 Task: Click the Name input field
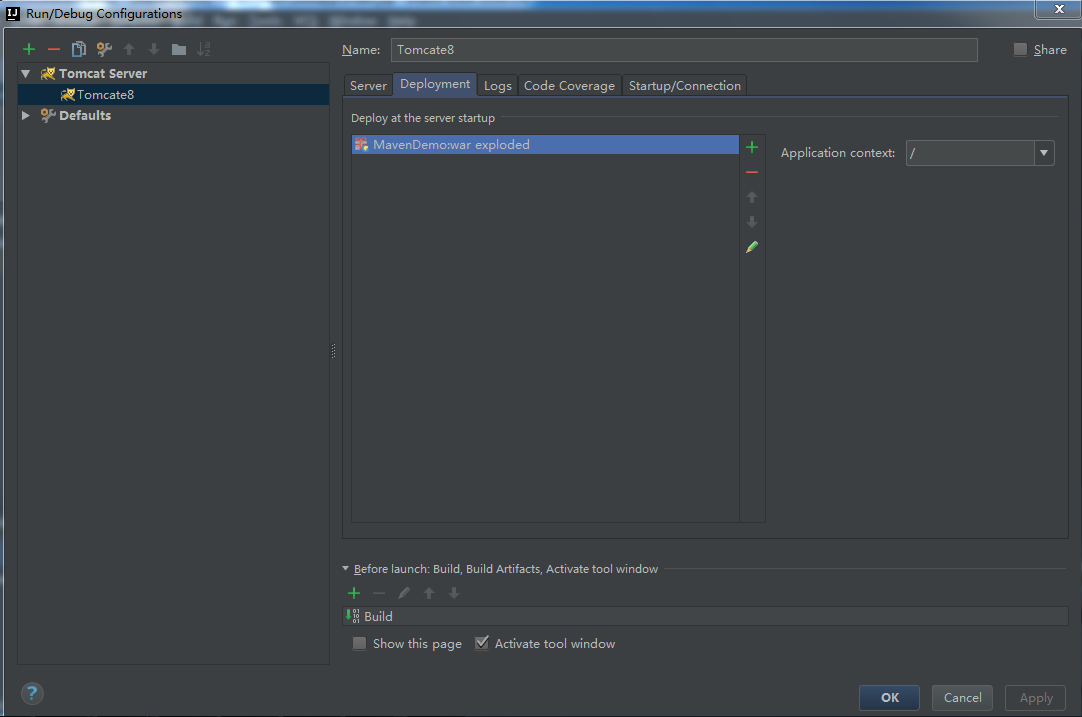[684, 50]
